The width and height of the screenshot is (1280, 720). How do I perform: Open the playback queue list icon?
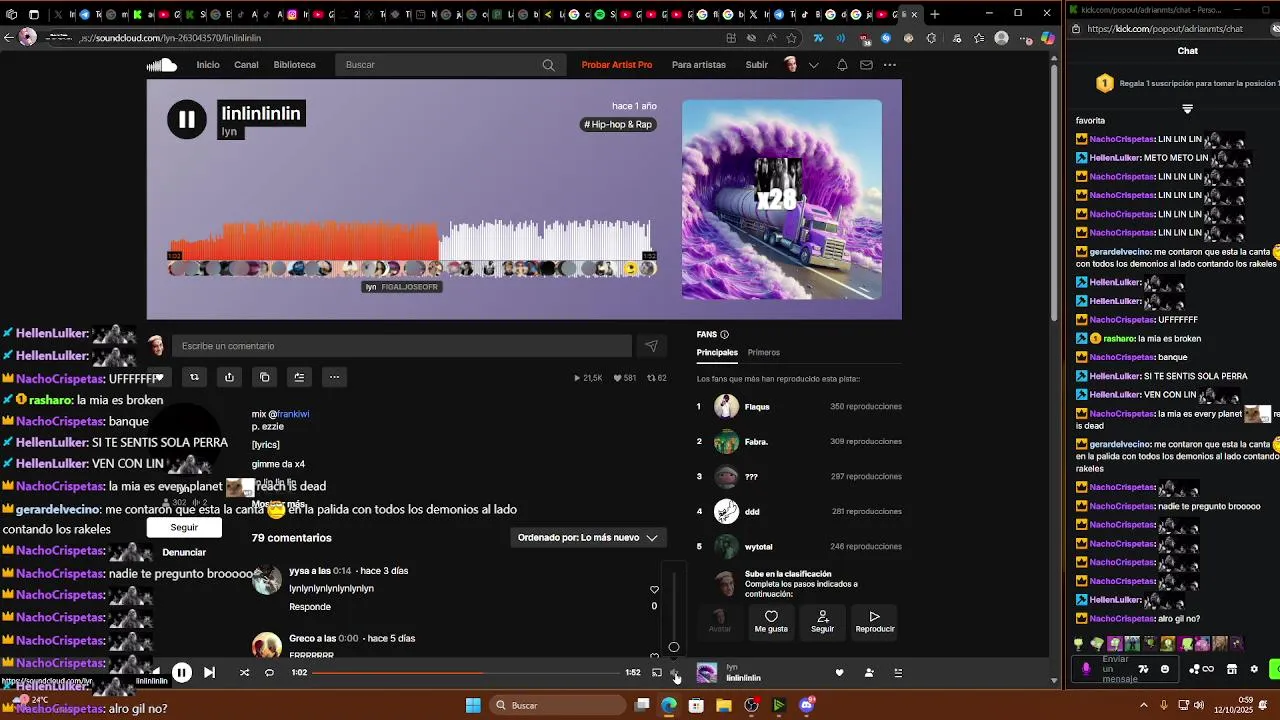(898, 673)
